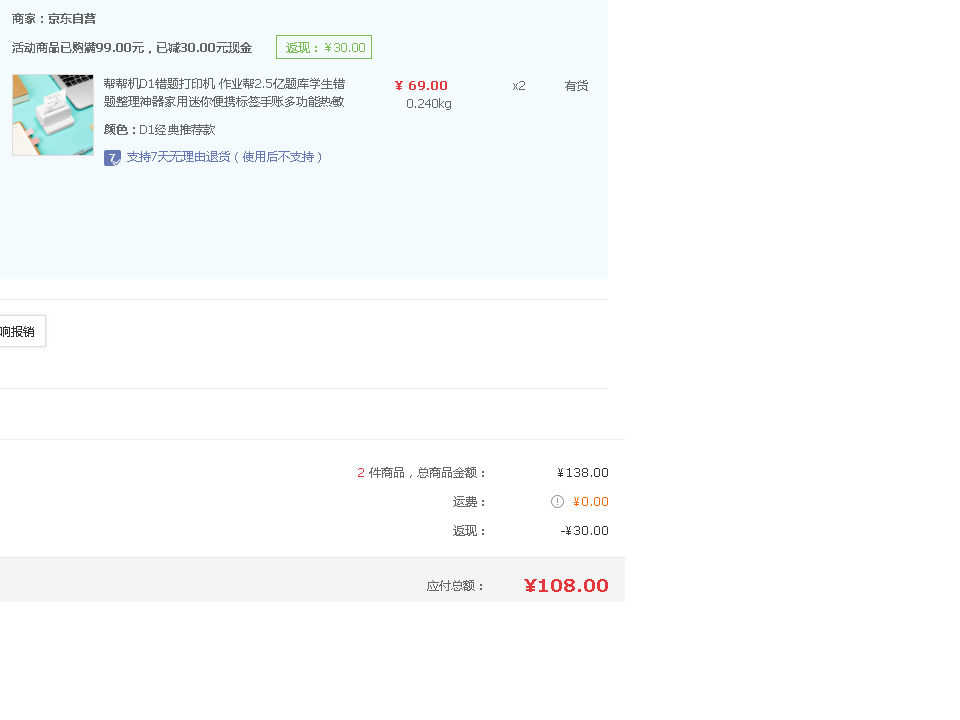The image size is (960, 720).
Task: Select the 应付总额 label
Action: (456, 586)
